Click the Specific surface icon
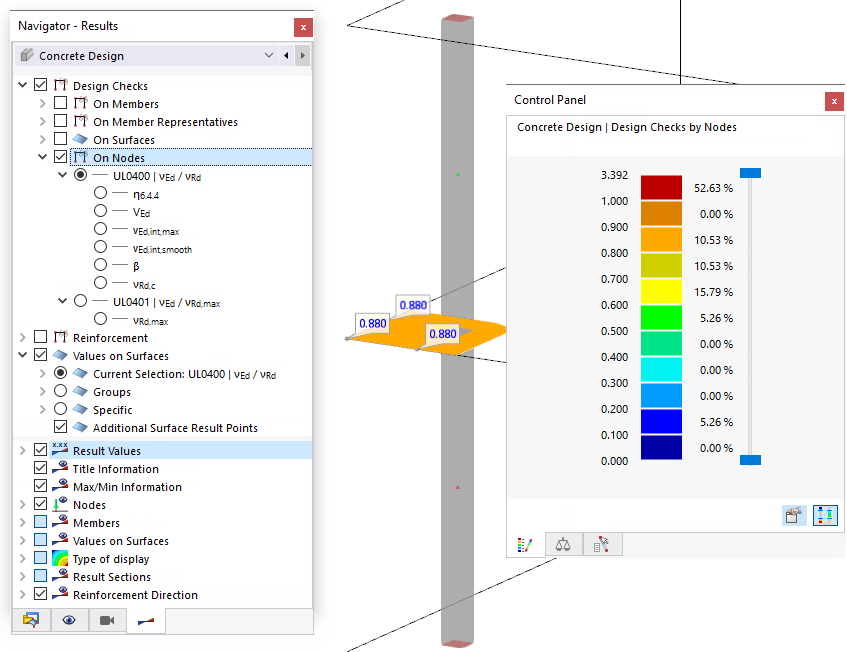 point(80,409)
